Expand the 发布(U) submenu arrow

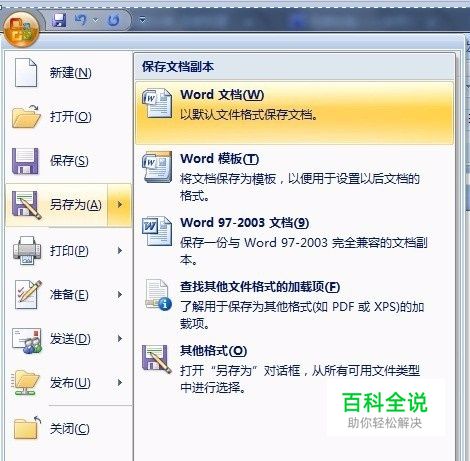(120, 382)
